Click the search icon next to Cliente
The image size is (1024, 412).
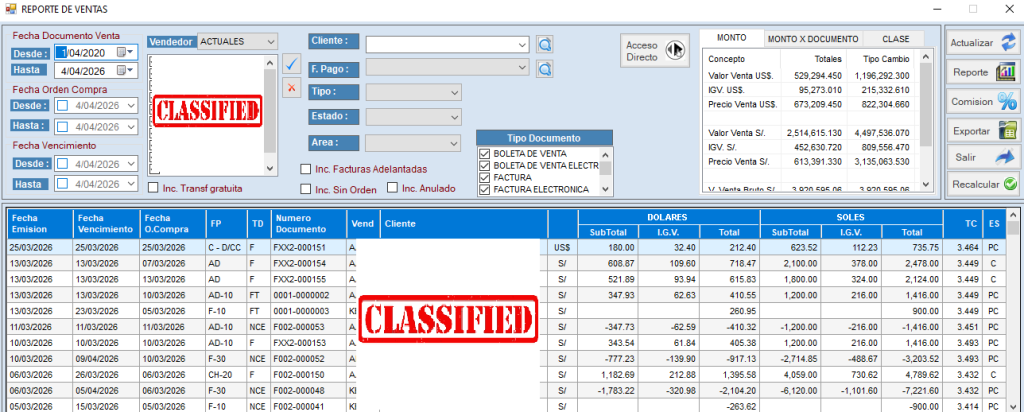click(x=545, y=44)
